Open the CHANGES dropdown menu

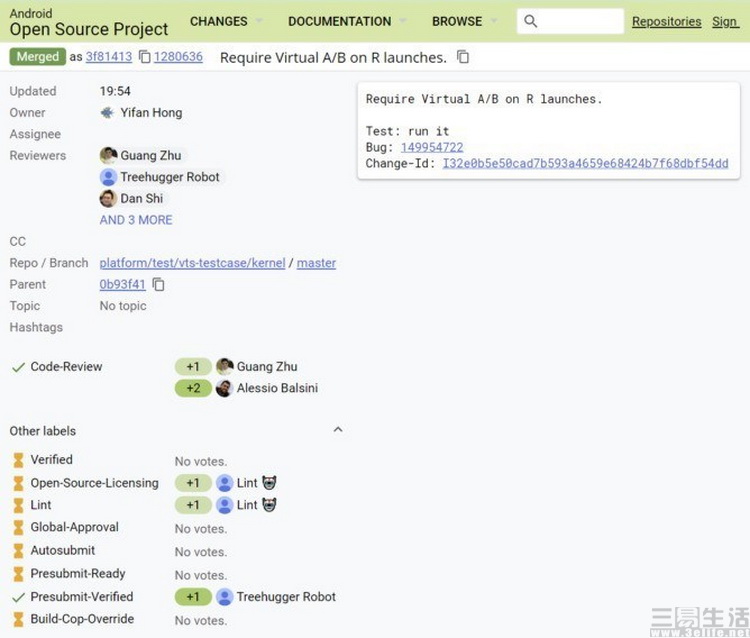pos(226,22)
